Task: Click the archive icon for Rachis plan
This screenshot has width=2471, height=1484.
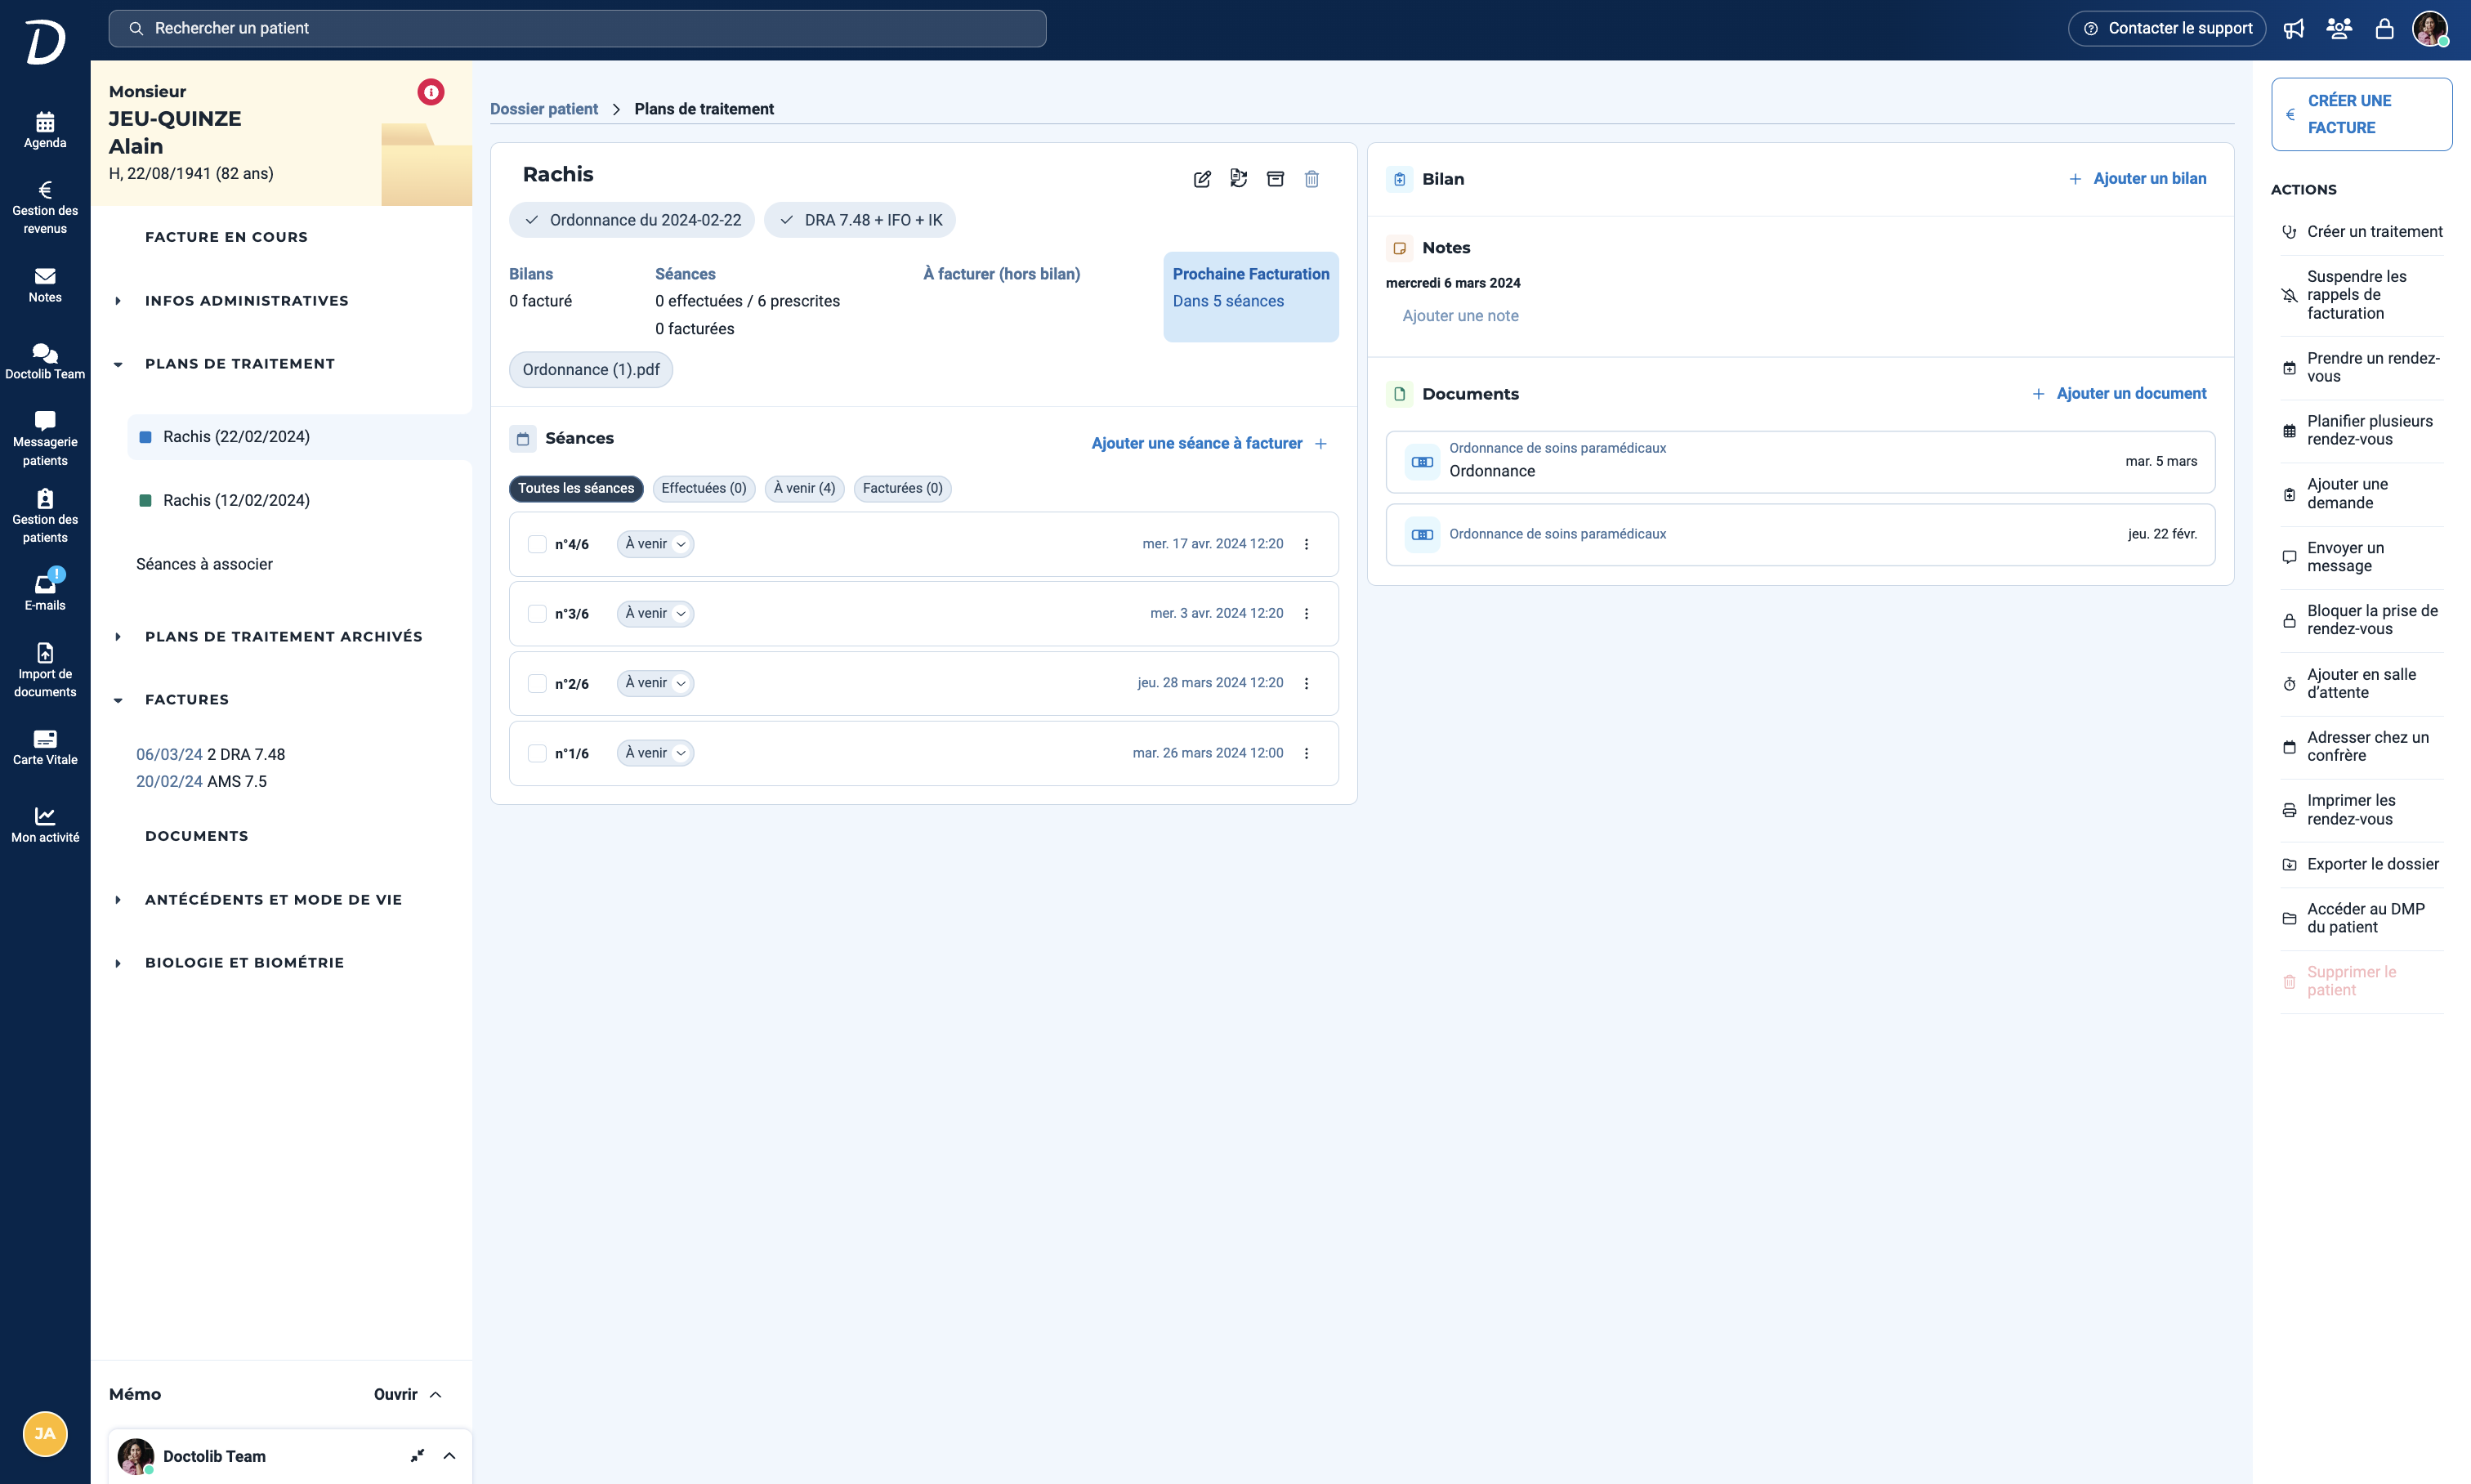Action: click(x=1275, y=179)
